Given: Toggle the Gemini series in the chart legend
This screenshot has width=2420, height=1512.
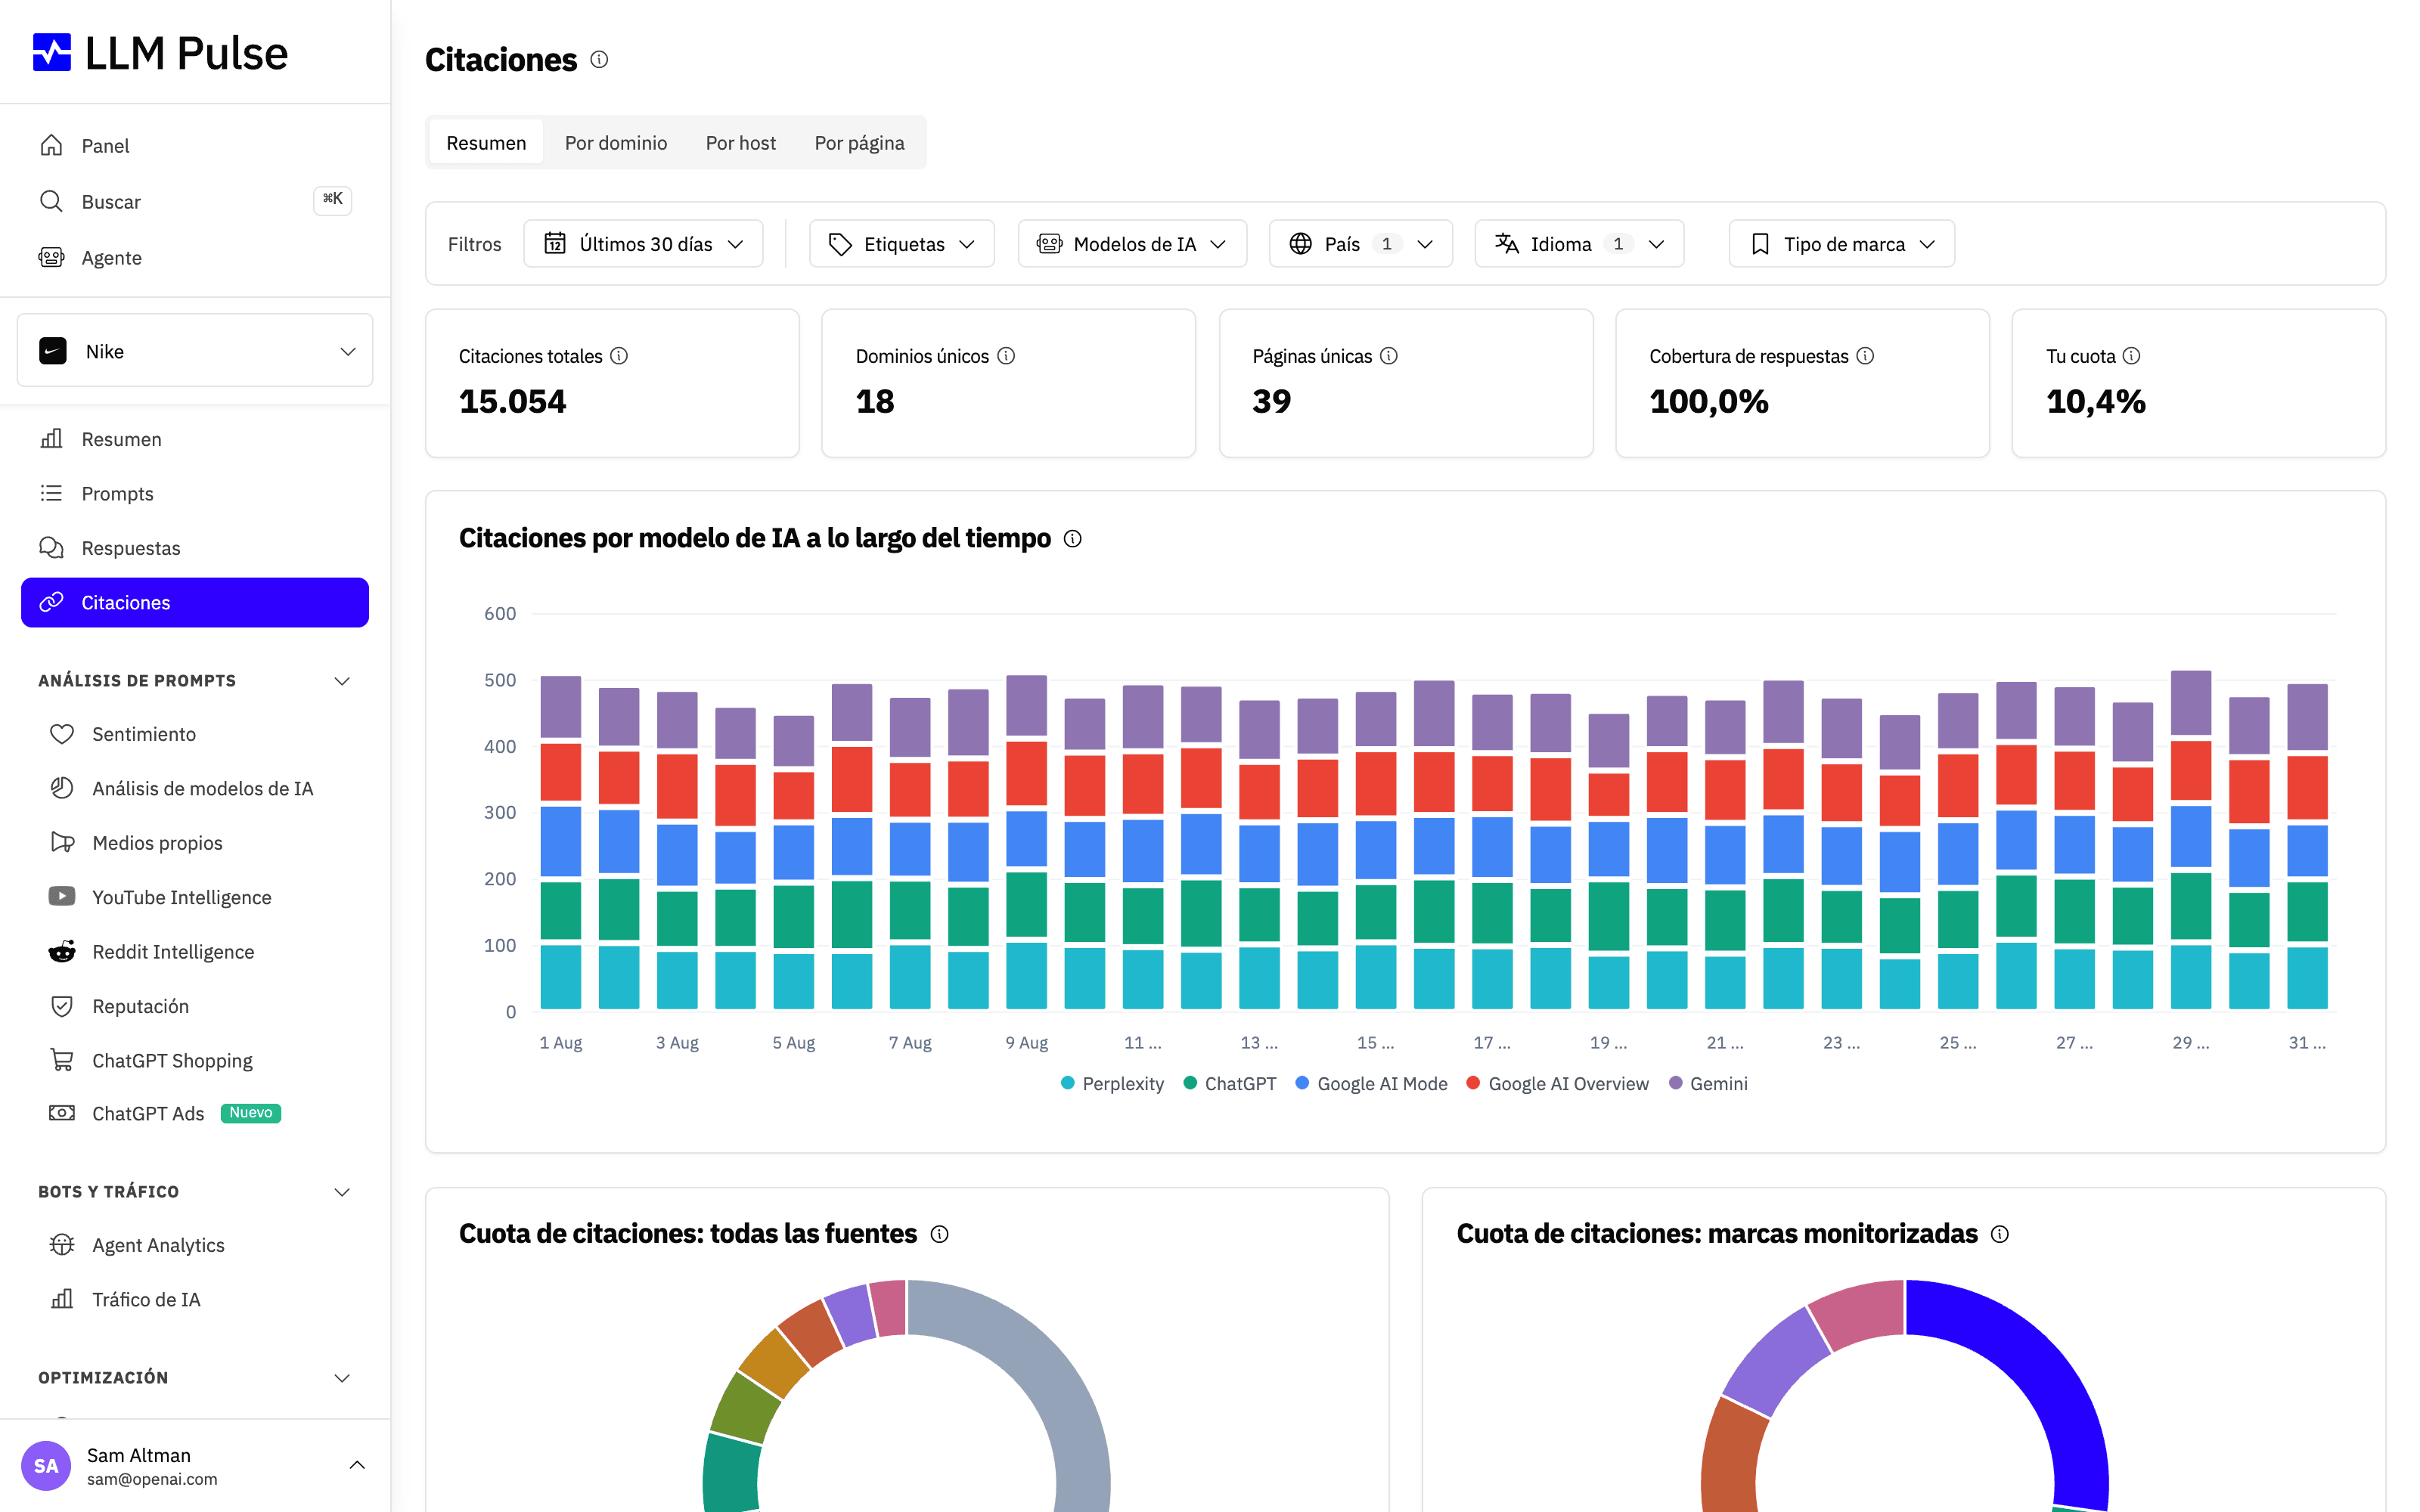Looking at the screenshot, I should 1708,1084.
